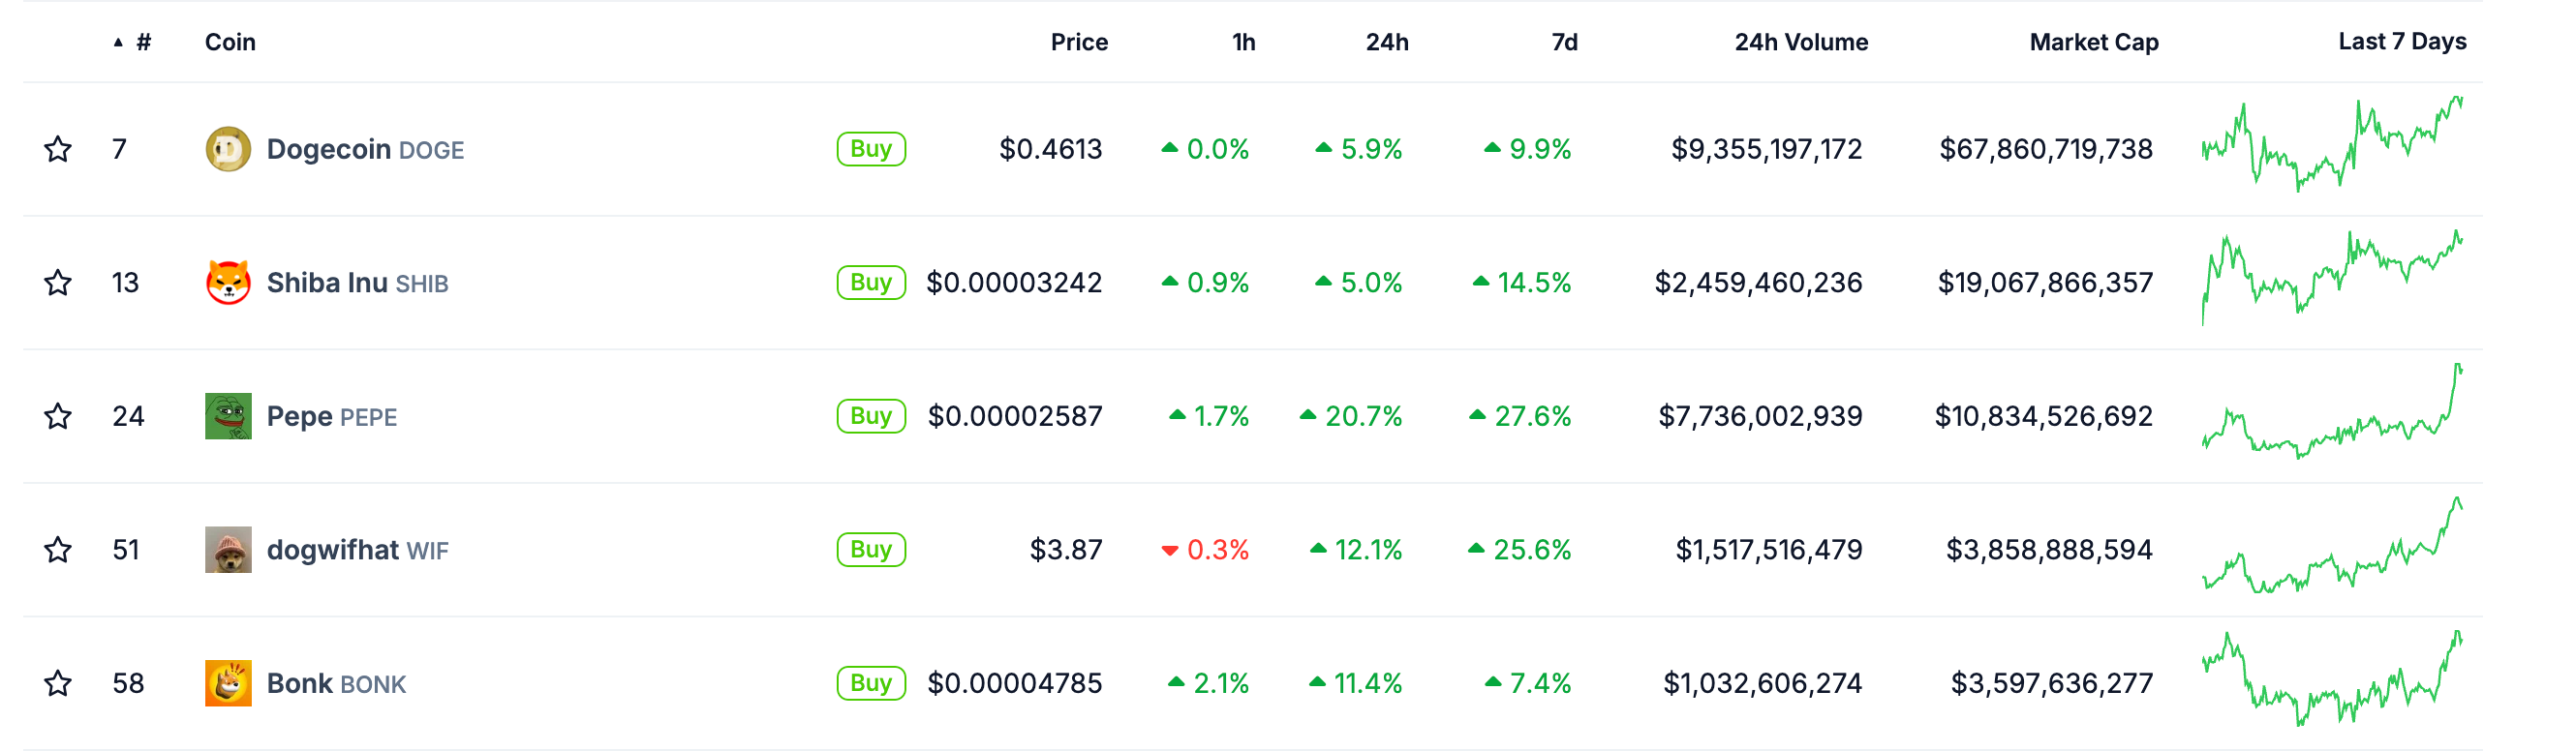The width and height of the screenshot is (2576, 751).
Task: Click the Shiba Inu coin logo
Action: (x=228, y=283)
